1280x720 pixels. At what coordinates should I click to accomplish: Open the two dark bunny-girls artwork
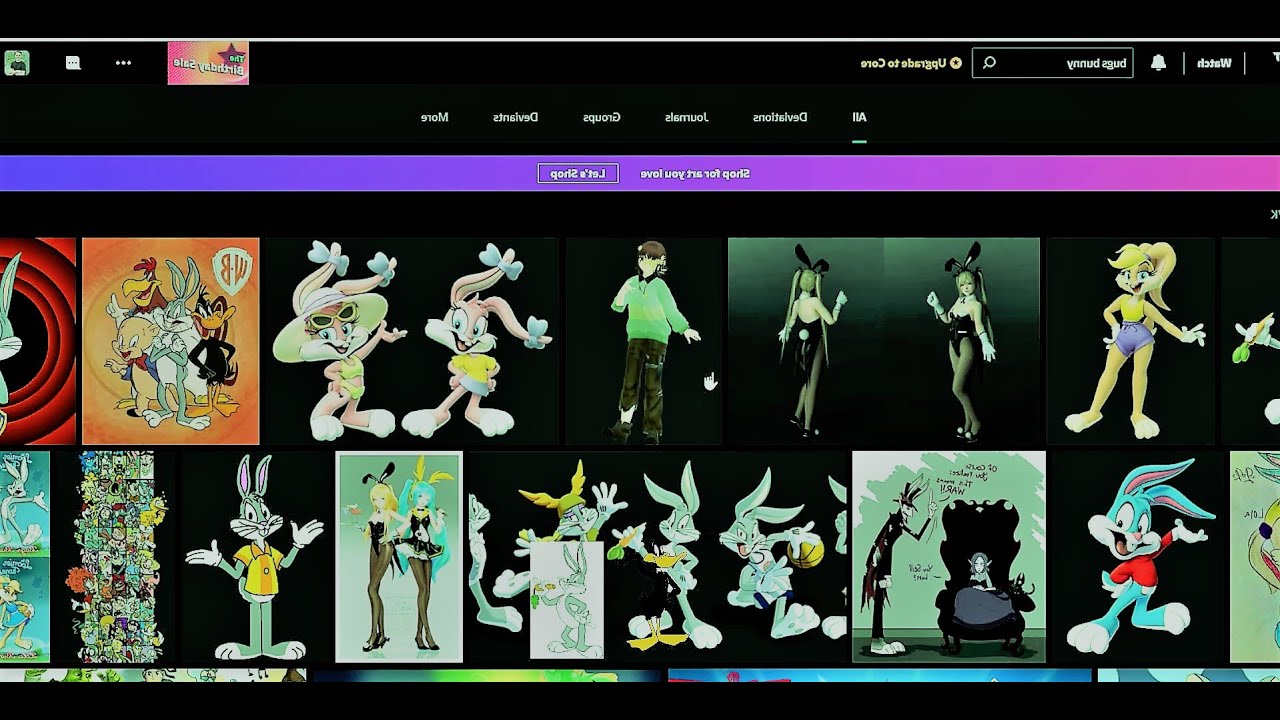884,341
